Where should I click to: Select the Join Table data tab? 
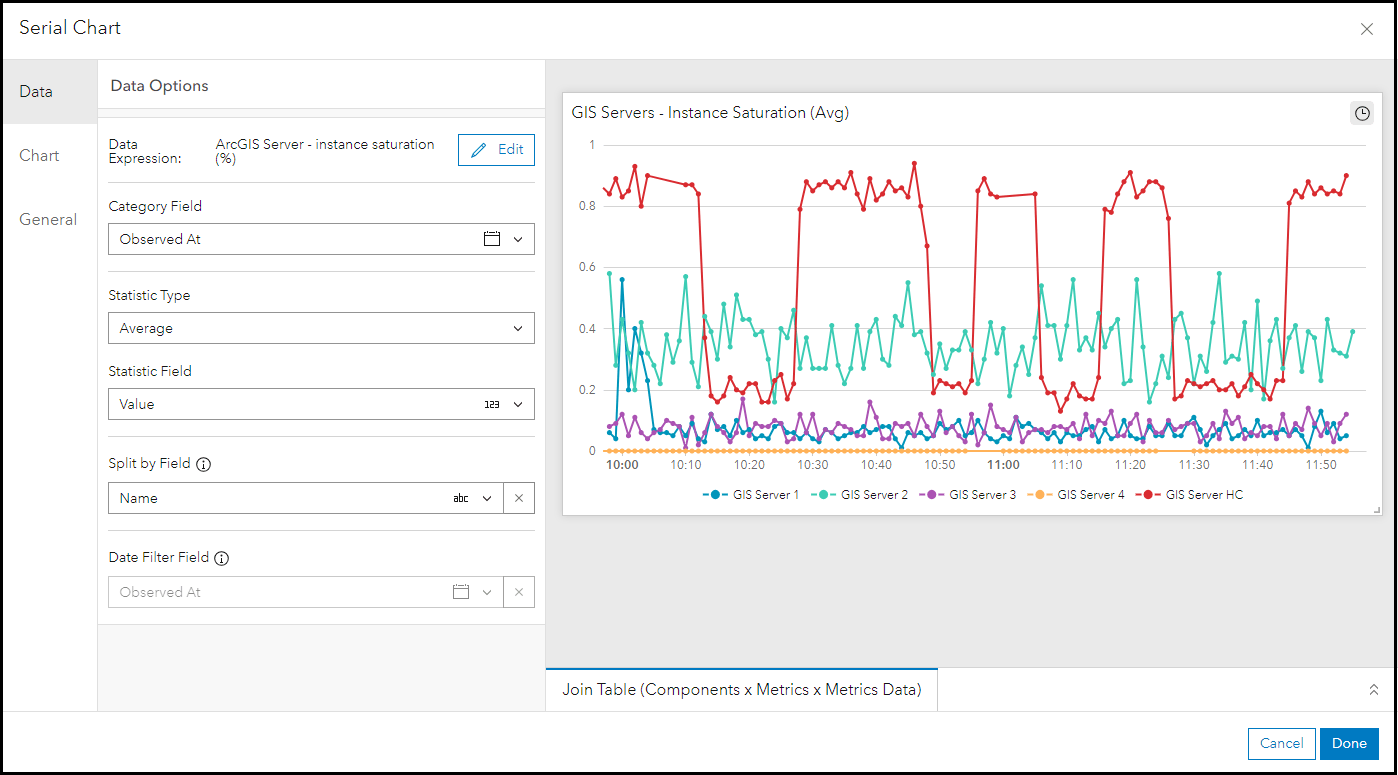tap(741, 690)
